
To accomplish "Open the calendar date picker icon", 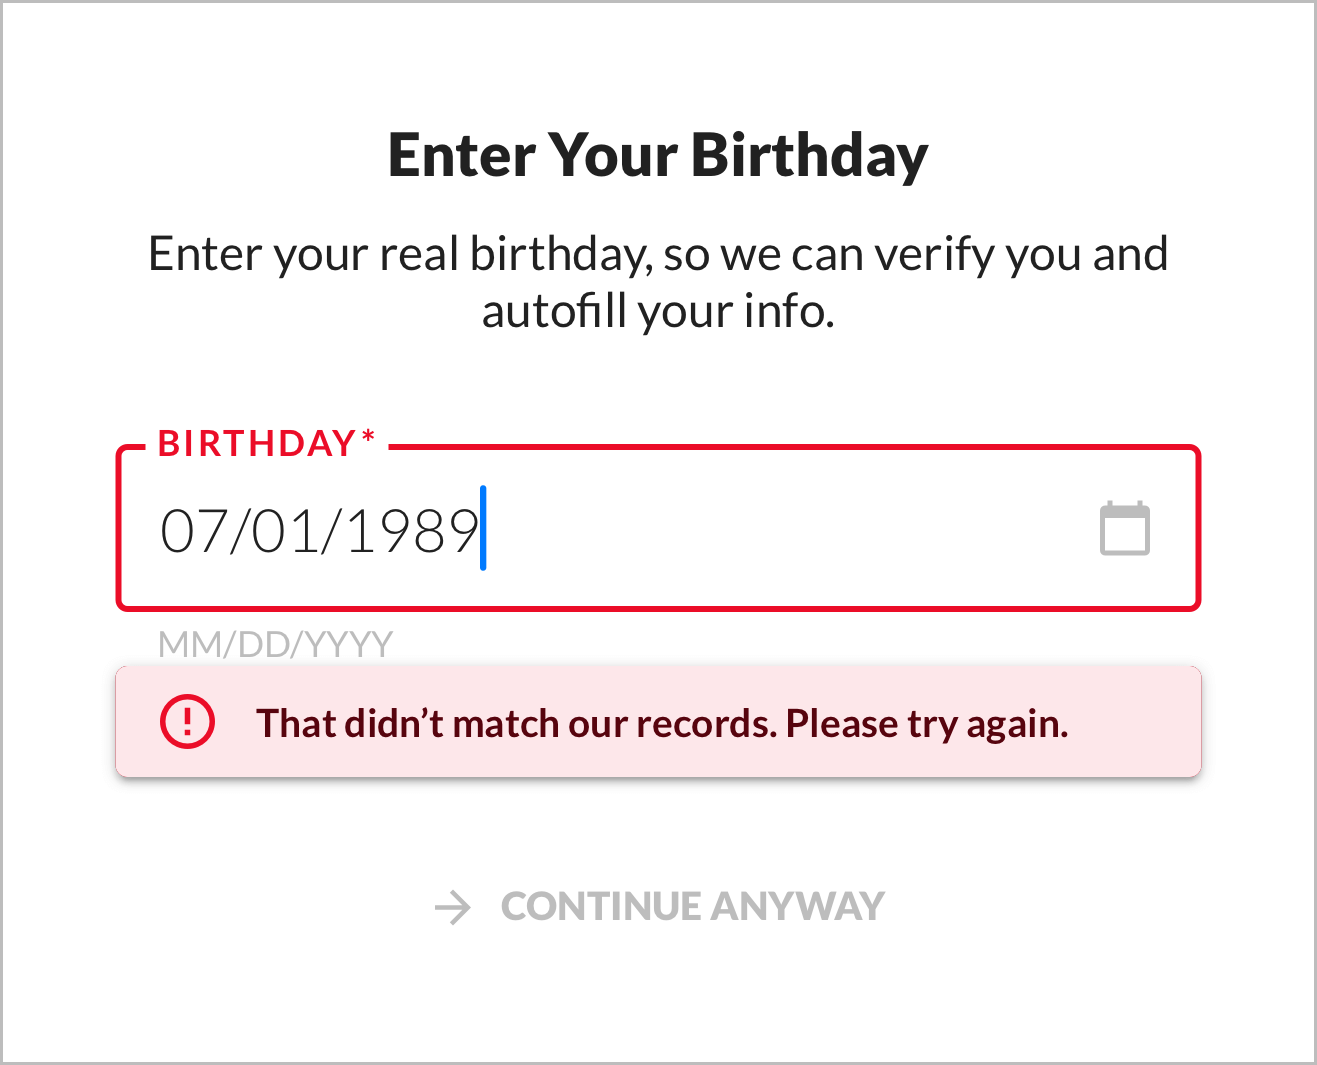I will pyautogui.click(x=1124, y=529).
